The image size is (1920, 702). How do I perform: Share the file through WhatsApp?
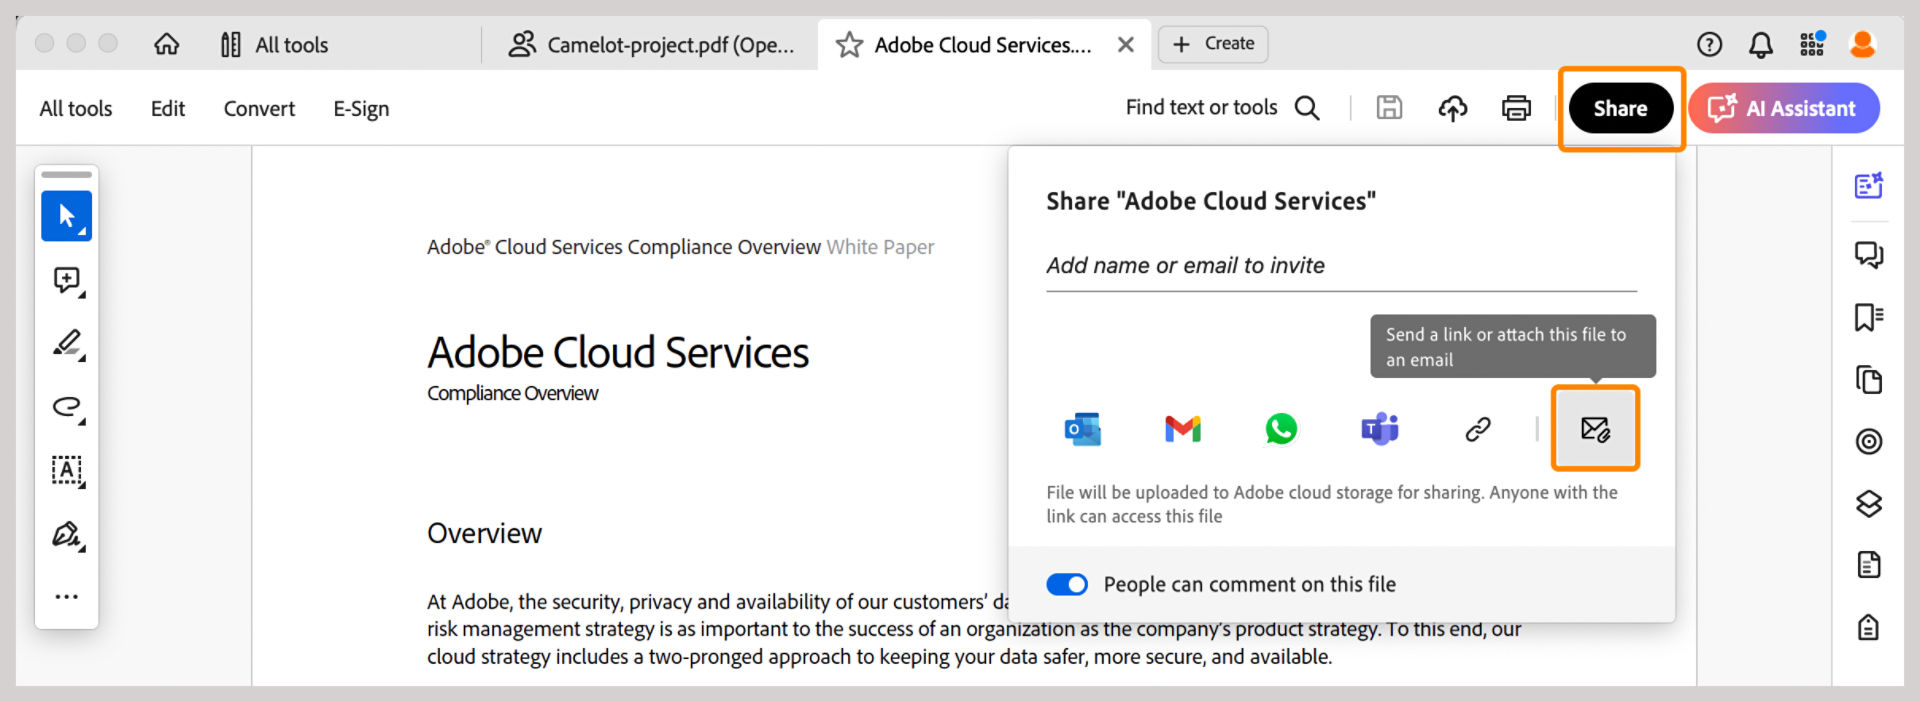pyautogui.click(x=1281, y=429)
